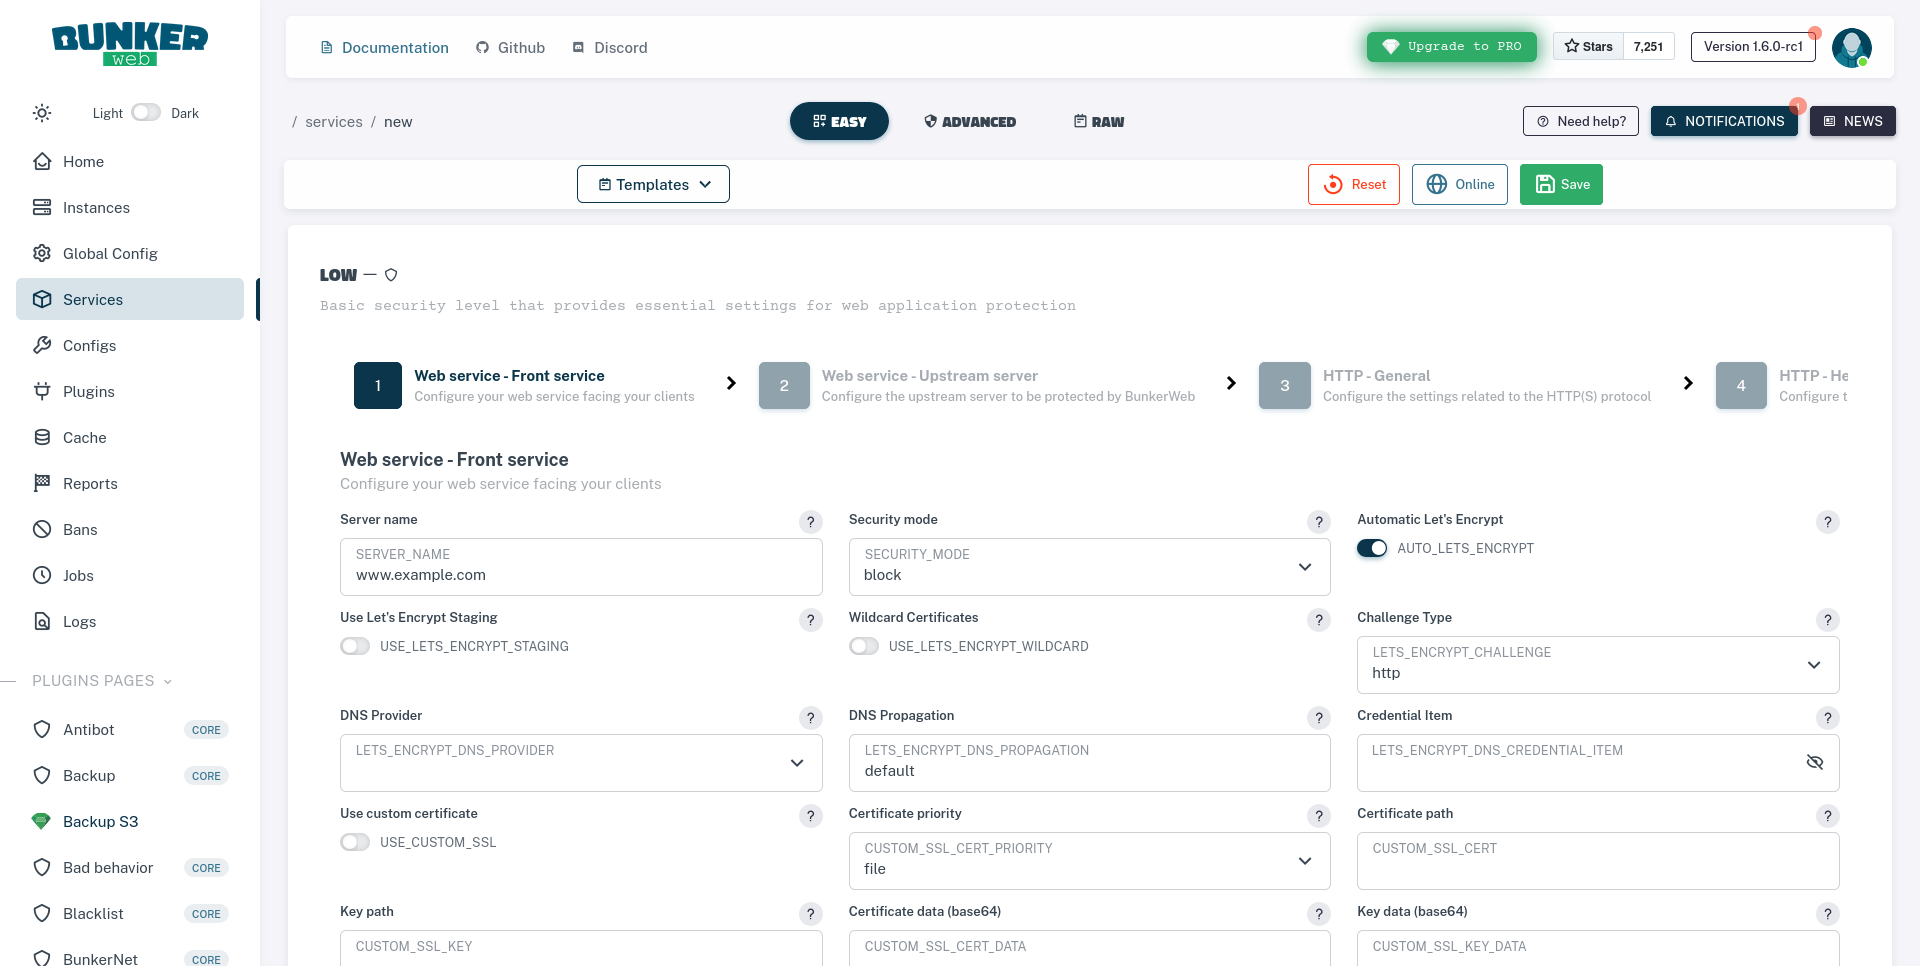The width and height of the screenshot is (1920, 966).
Task: Open the Plugins section in sidebar
Action: point(88,391)
